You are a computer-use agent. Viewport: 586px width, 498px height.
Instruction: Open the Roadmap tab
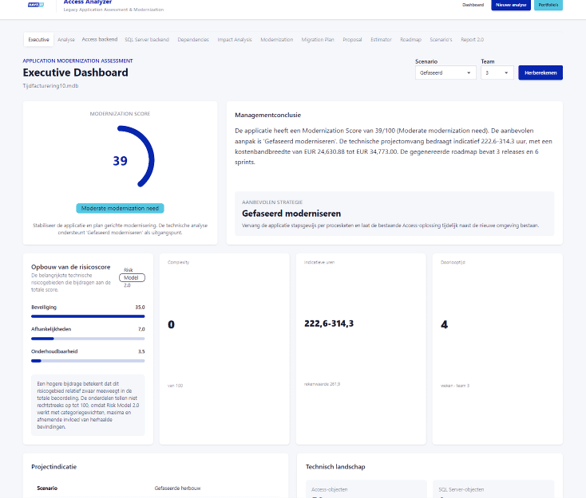coord(410,40)
